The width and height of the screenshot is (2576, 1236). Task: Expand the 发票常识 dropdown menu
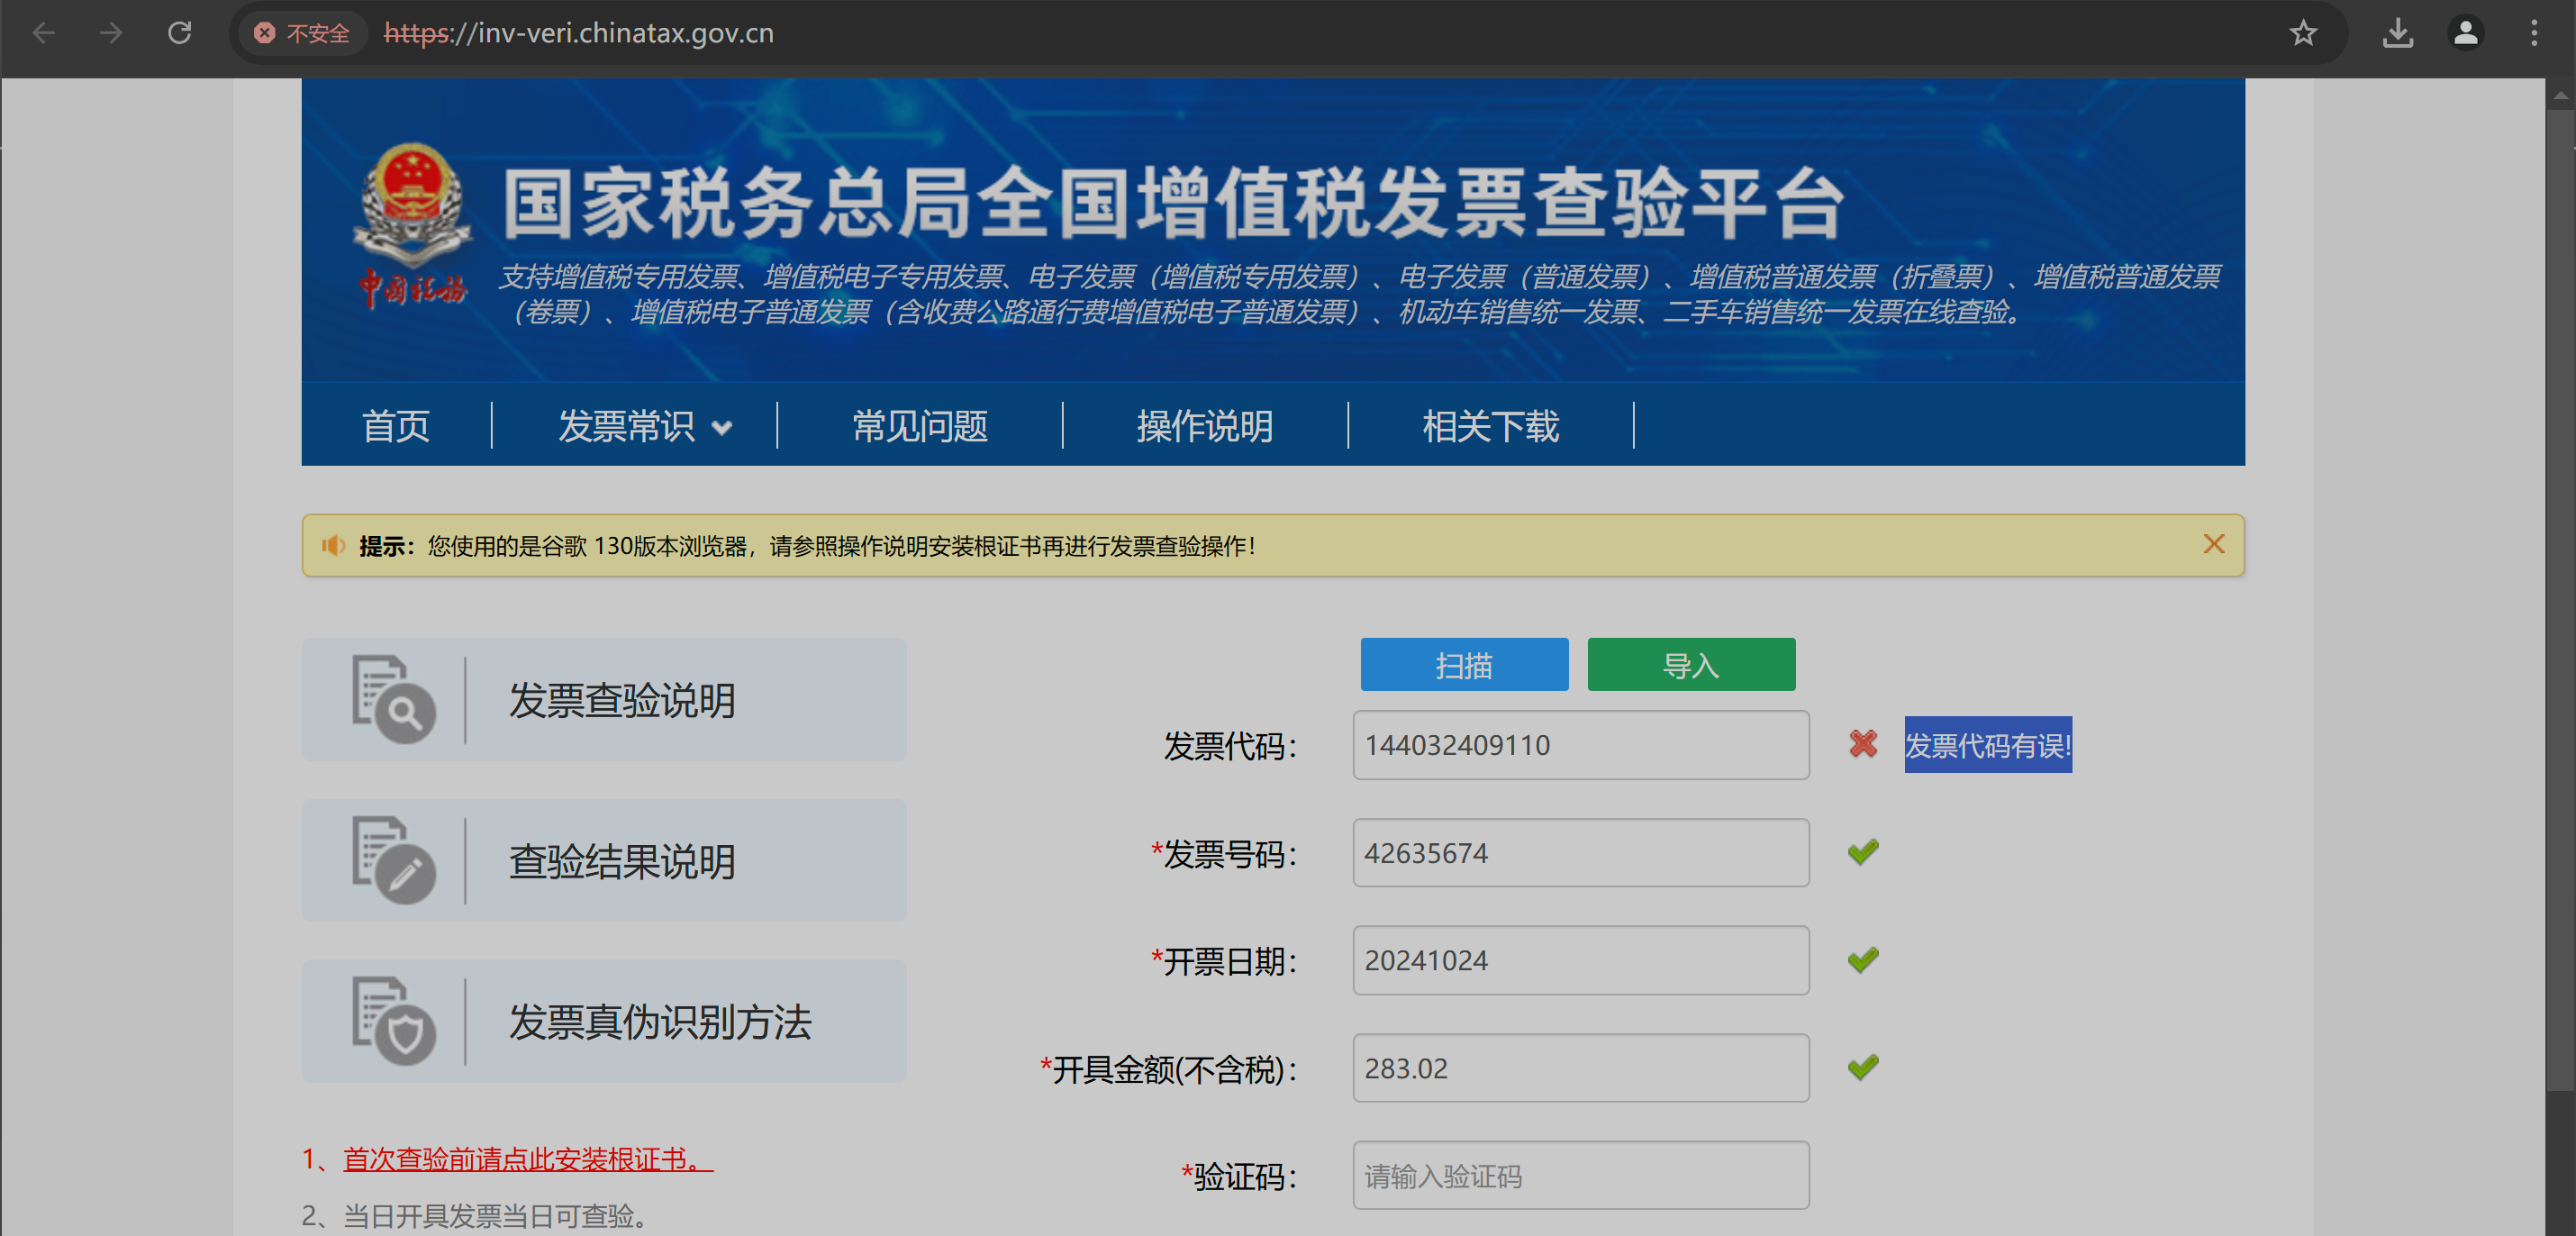[x=644, y=426]
